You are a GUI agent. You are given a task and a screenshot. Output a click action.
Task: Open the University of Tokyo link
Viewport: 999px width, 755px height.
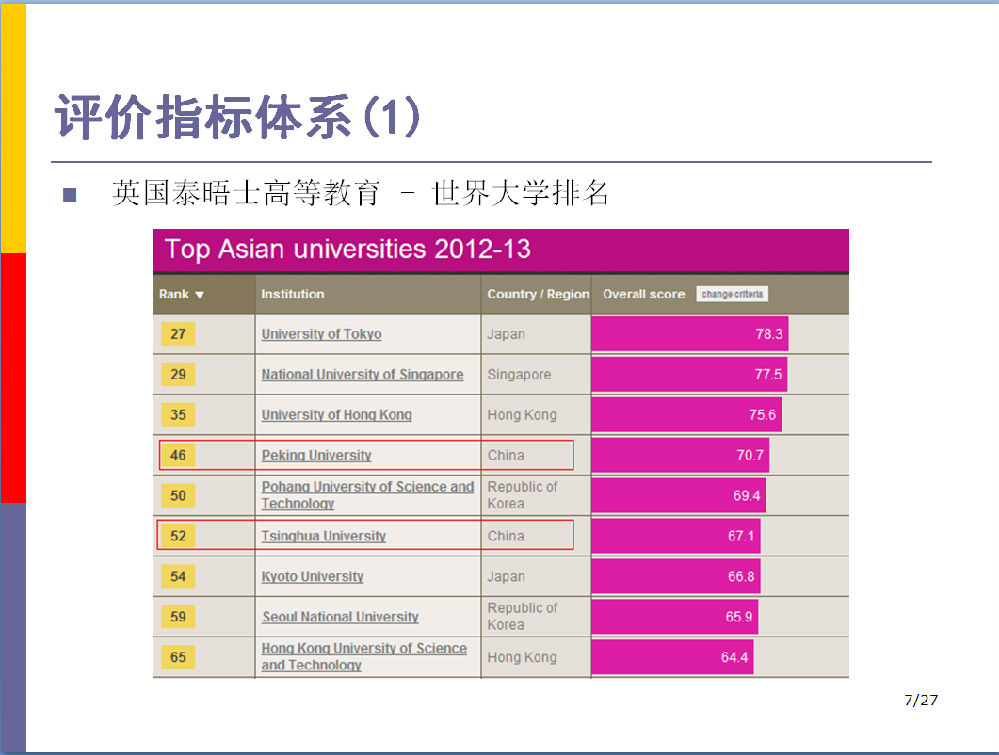point(321,334)
